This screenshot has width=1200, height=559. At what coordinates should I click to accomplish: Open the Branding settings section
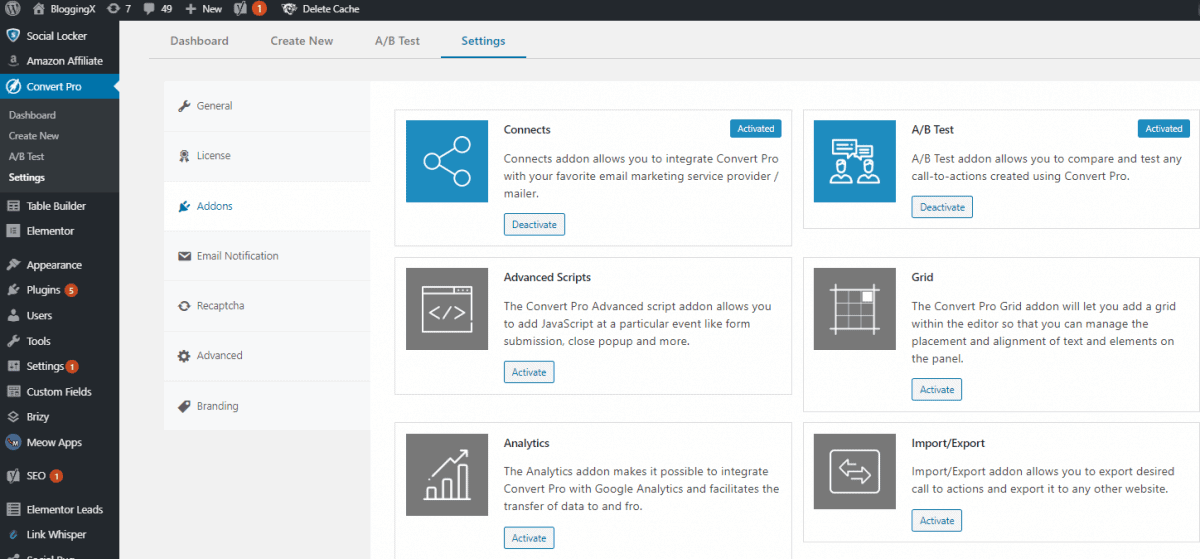click(x=267, y=406)
